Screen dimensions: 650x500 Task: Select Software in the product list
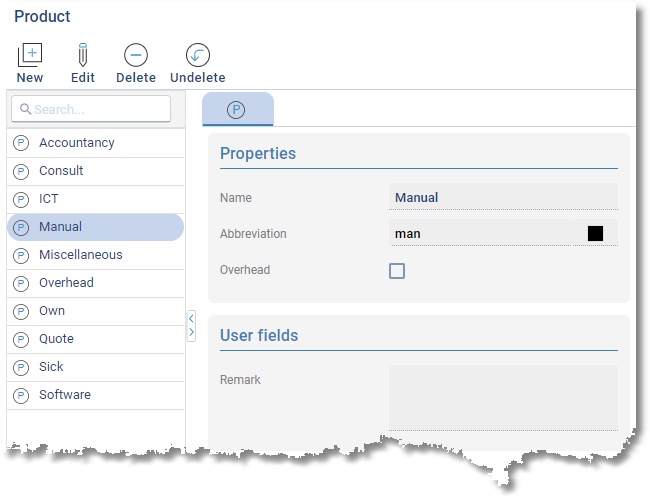(95, 395)
